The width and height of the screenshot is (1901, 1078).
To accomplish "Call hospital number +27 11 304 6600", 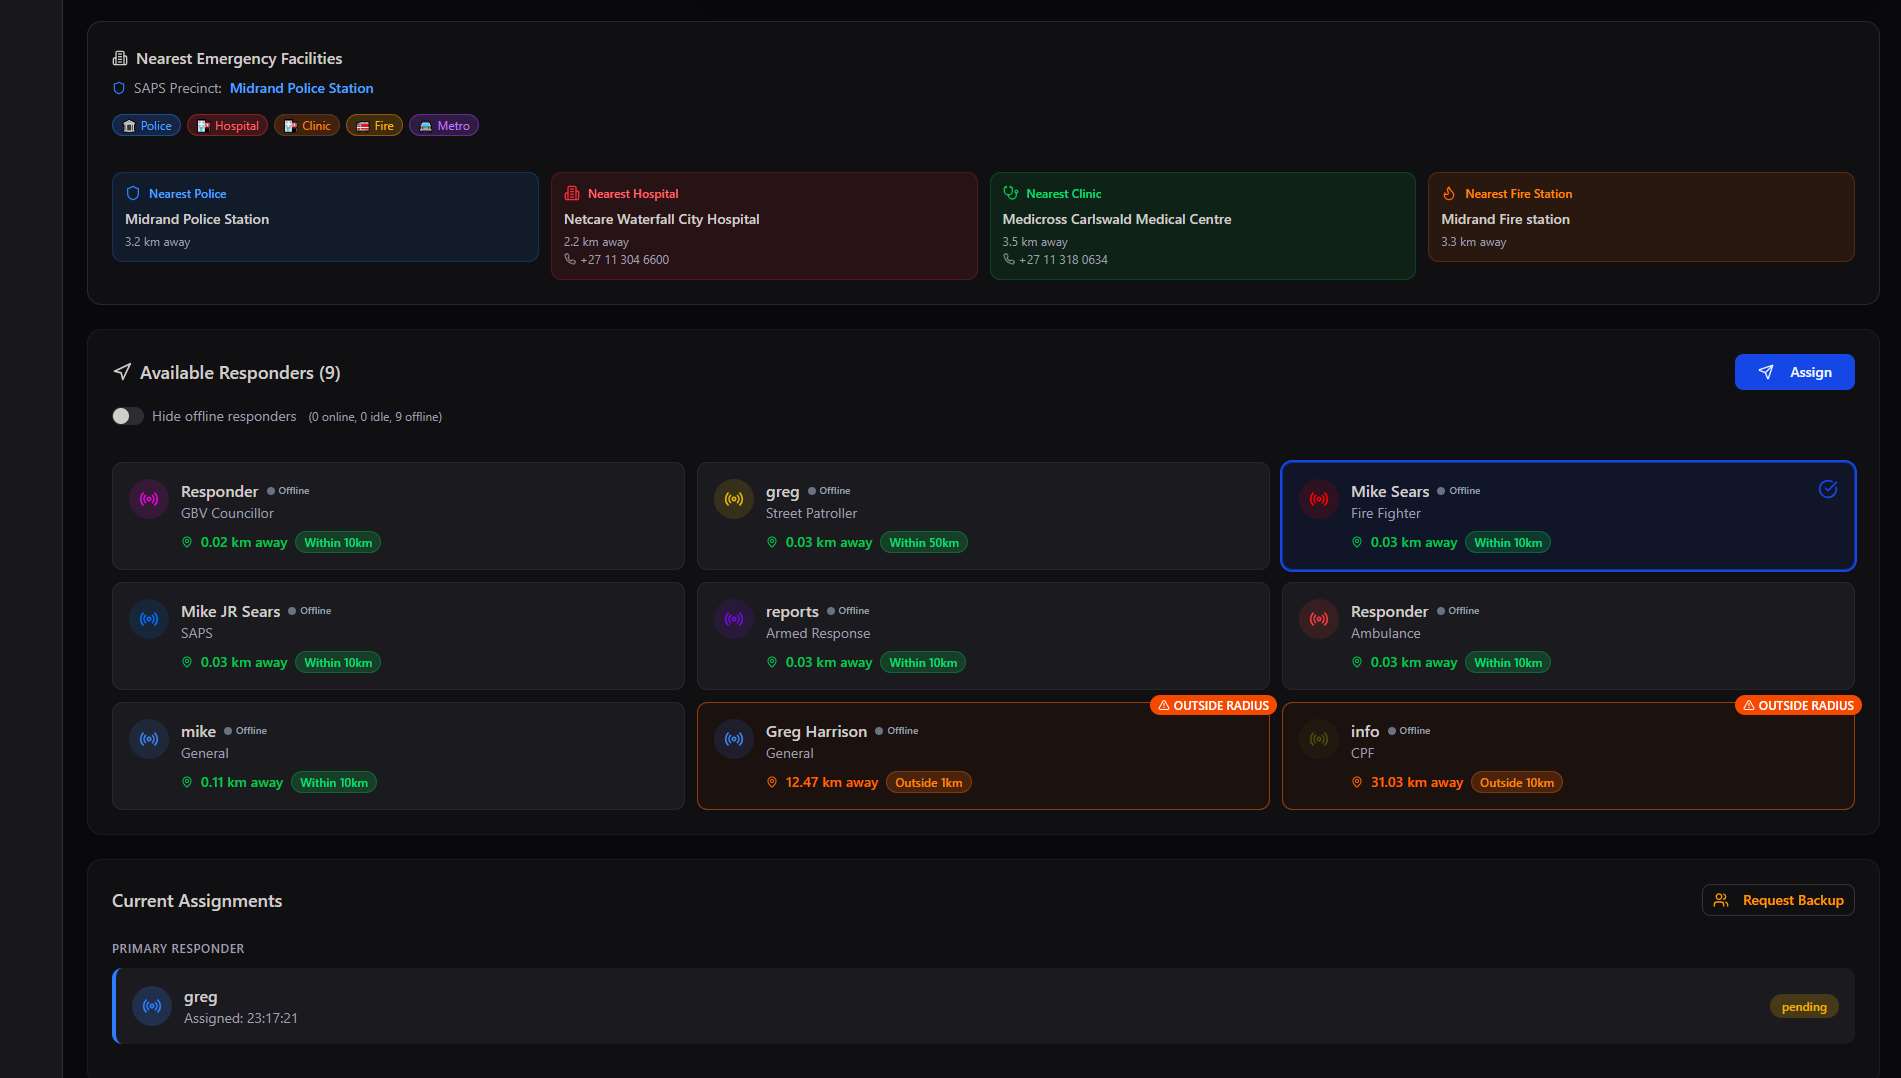I will tap(624, 260).
